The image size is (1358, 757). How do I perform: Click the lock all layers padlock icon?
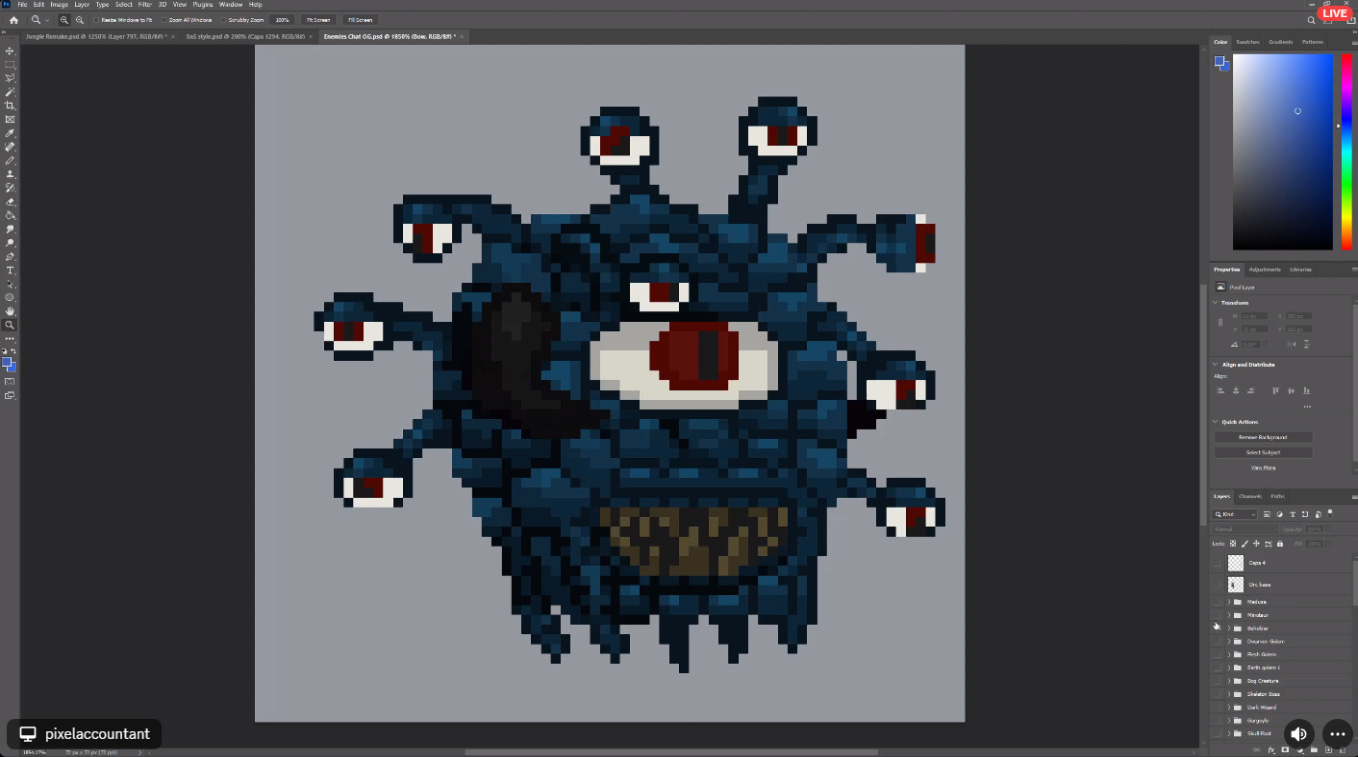pyautogui.click(x=1282, y=543)
